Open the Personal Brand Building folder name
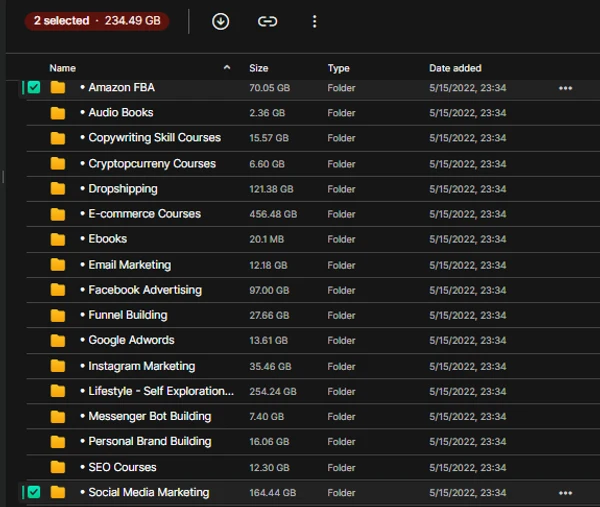The height and width of the screenshot is (507, 600). (x=150, y=442)
